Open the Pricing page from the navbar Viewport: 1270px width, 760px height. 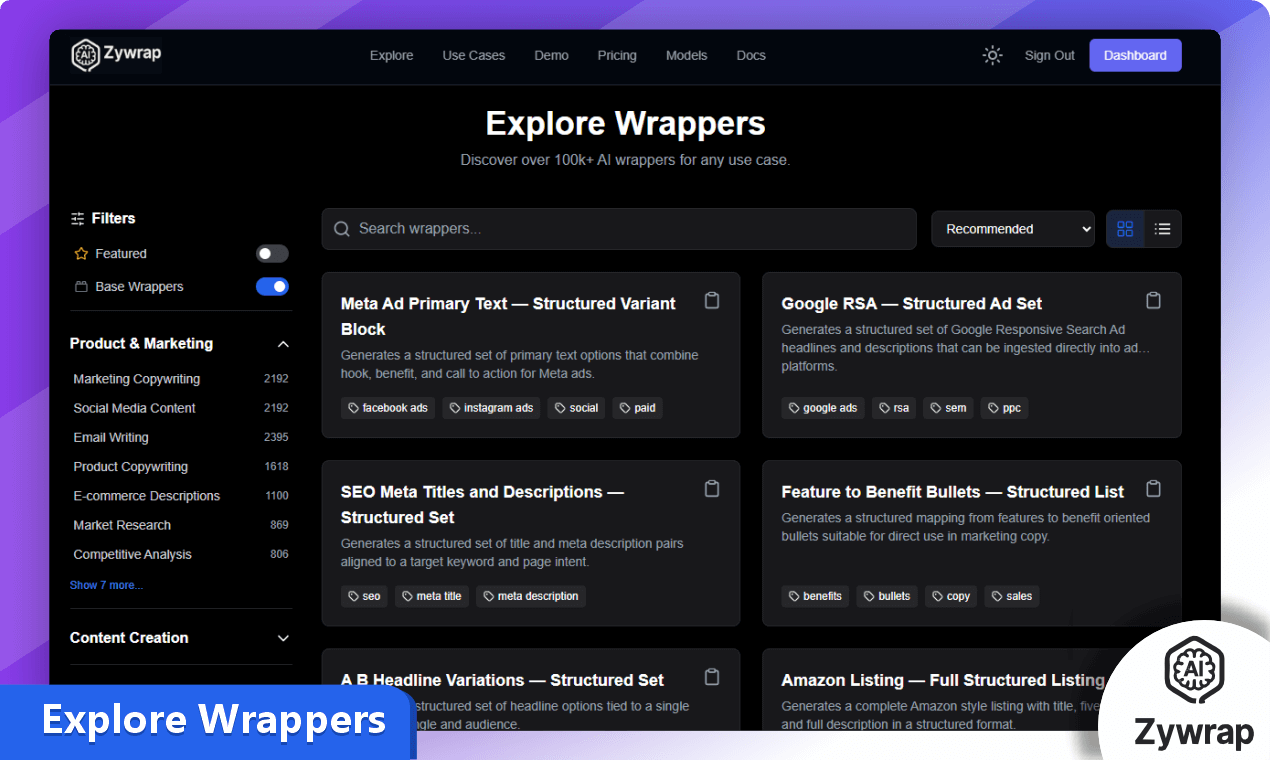point(617,56)
